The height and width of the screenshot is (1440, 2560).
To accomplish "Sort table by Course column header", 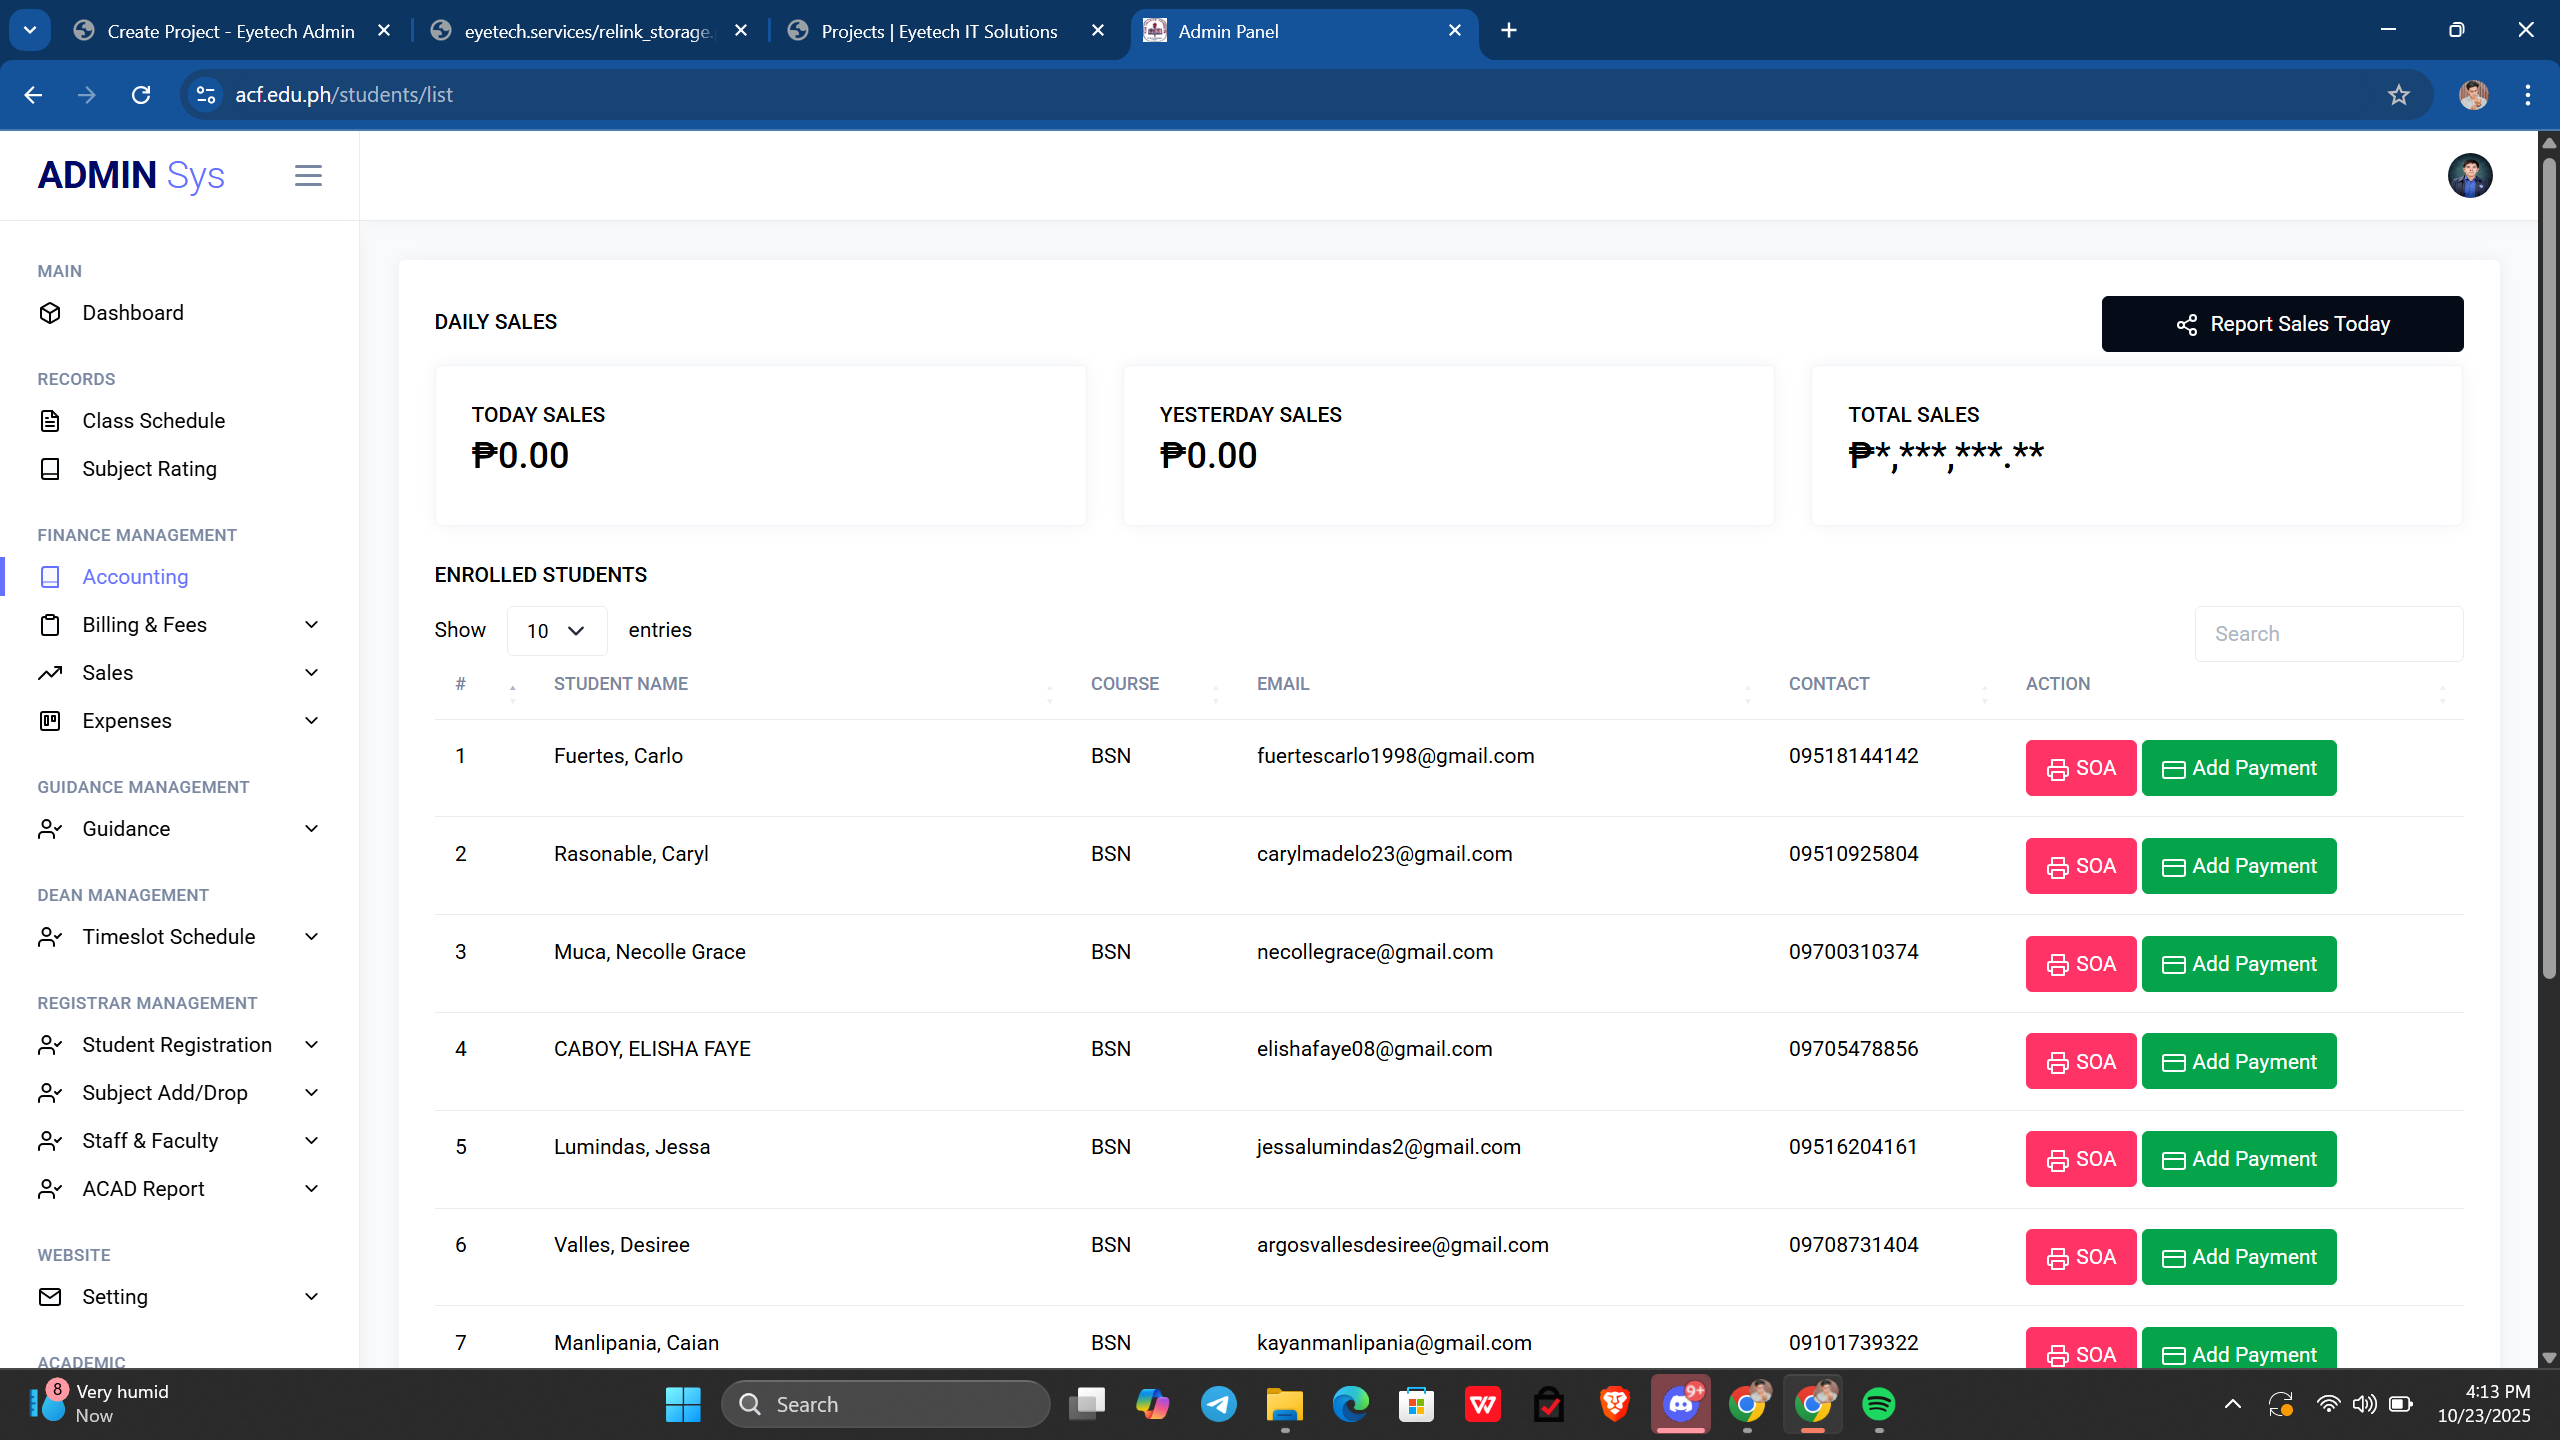I will [x=1124, y=684].
